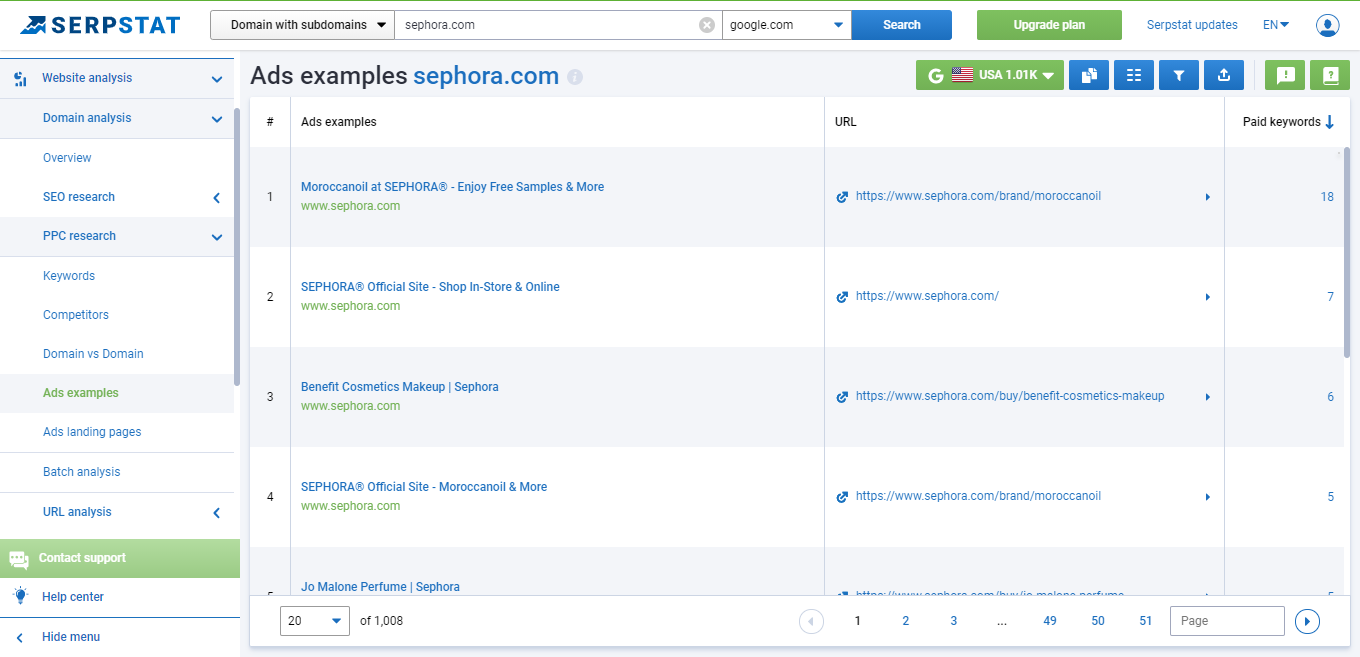Open Domain vs Domain in sidebar
The width and height of the screenshot is (1360, 657).
93,354
